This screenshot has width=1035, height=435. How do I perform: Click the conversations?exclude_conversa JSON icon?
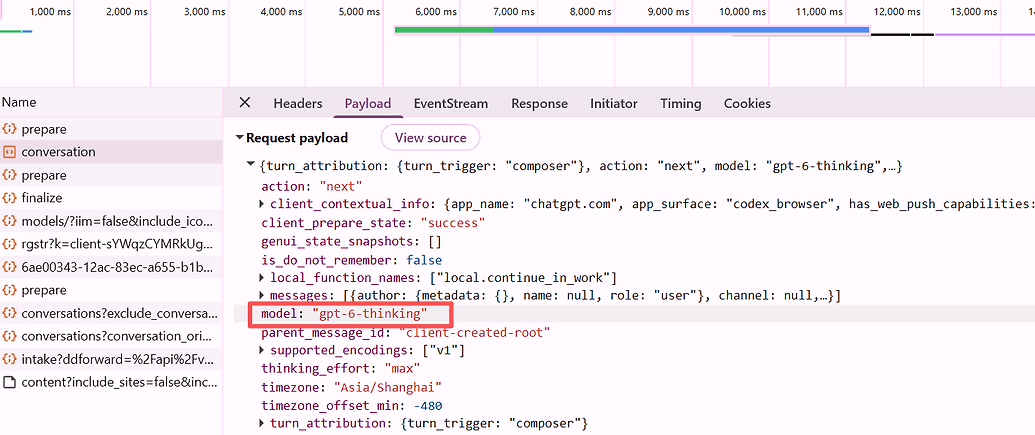pyautogui.click(x=9, y=313)
